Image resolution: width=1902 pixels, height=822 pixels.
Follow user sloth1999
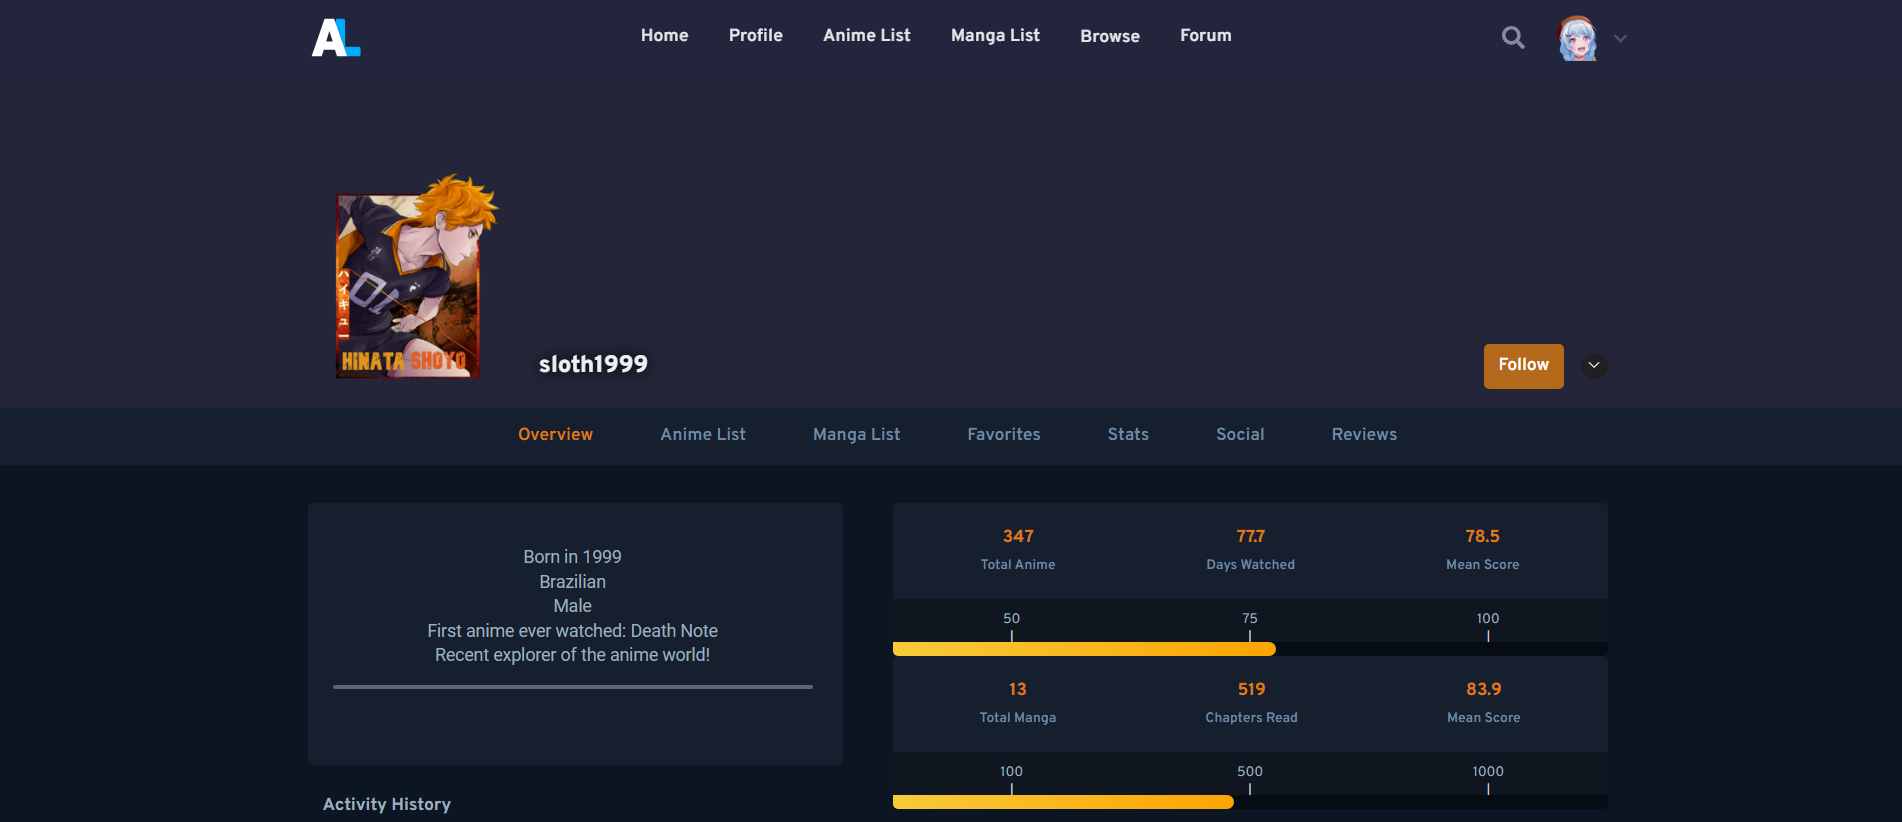1523,366
